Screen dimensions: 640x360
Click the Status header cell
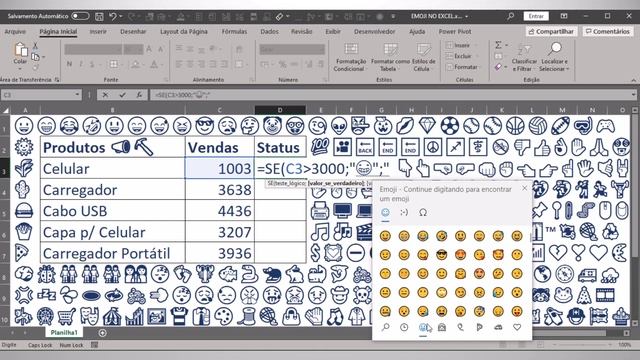point(280,147)
